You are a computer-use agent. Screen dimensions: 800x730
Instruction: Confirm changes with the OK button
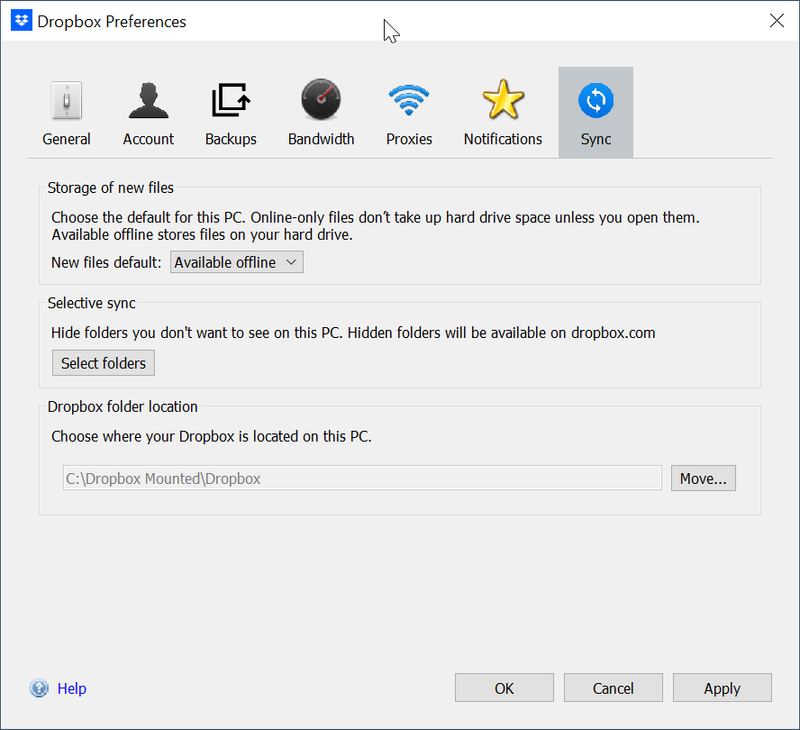tap(504, 688)
